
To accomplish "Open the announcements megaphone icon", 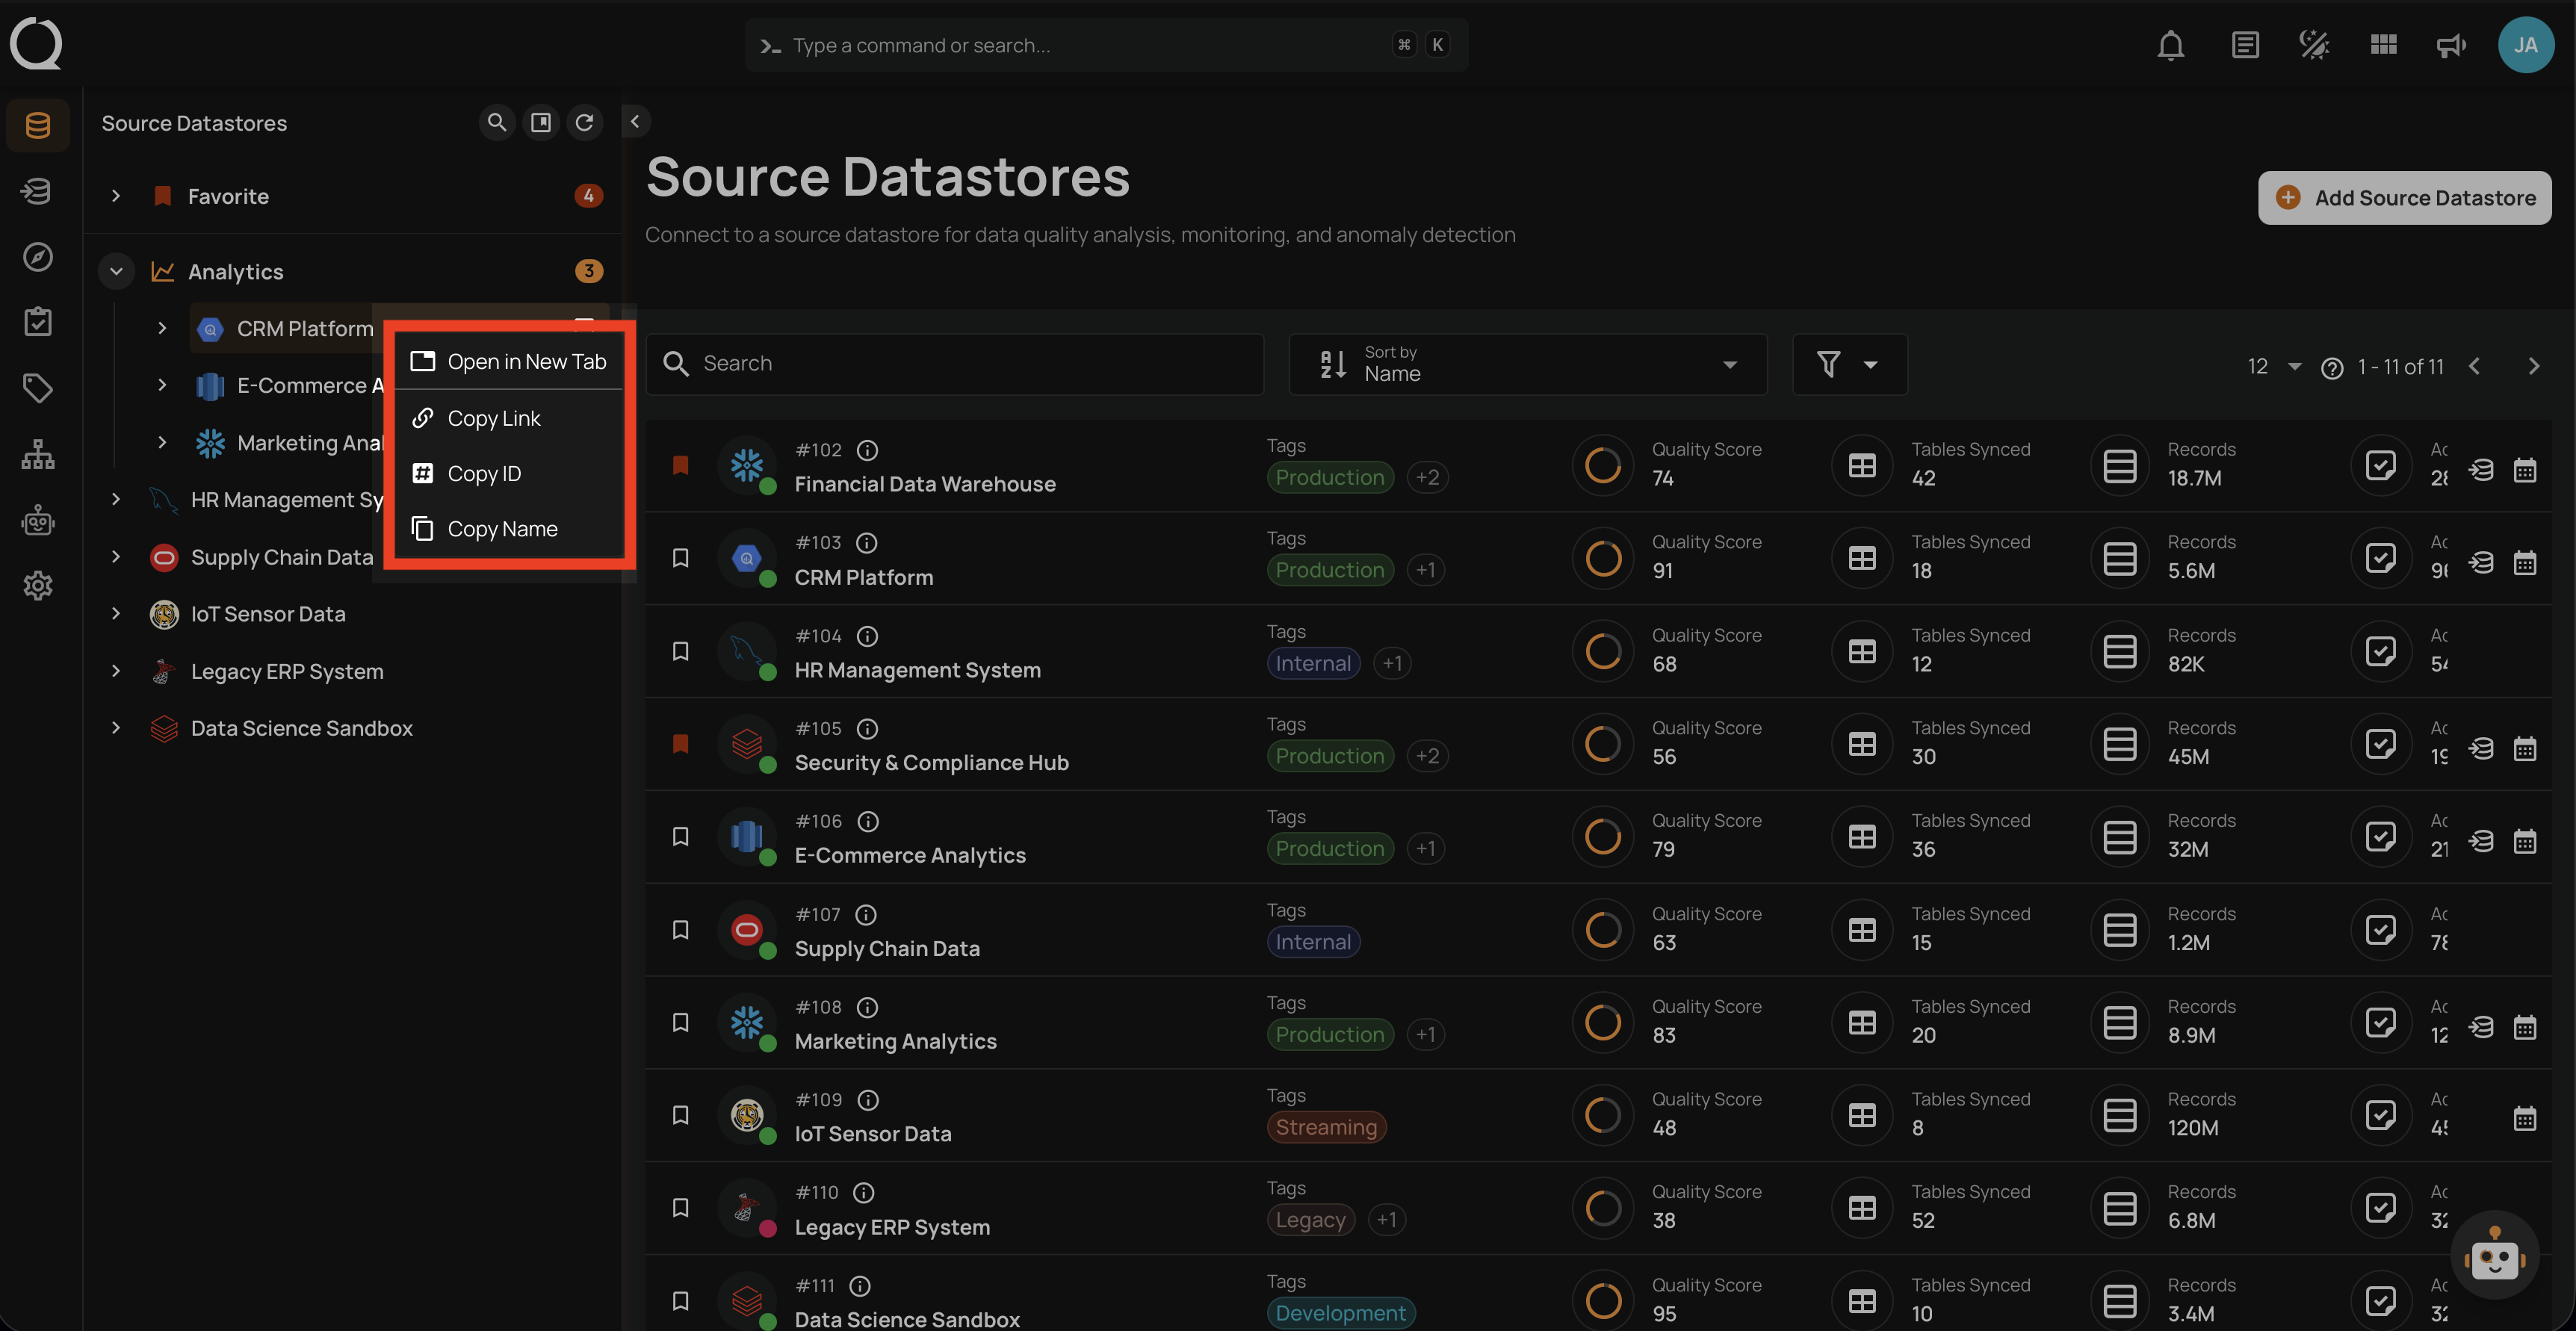I will (2450, 45).
